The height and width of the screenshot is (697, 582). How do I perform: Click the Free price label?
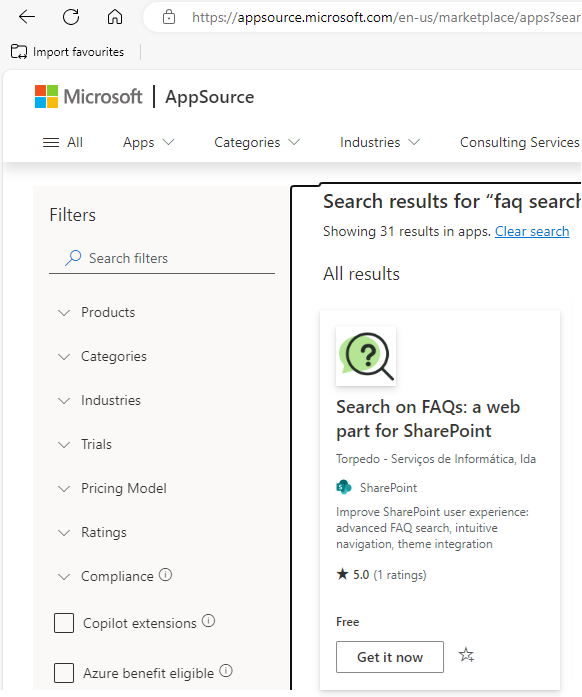(347, 622)
